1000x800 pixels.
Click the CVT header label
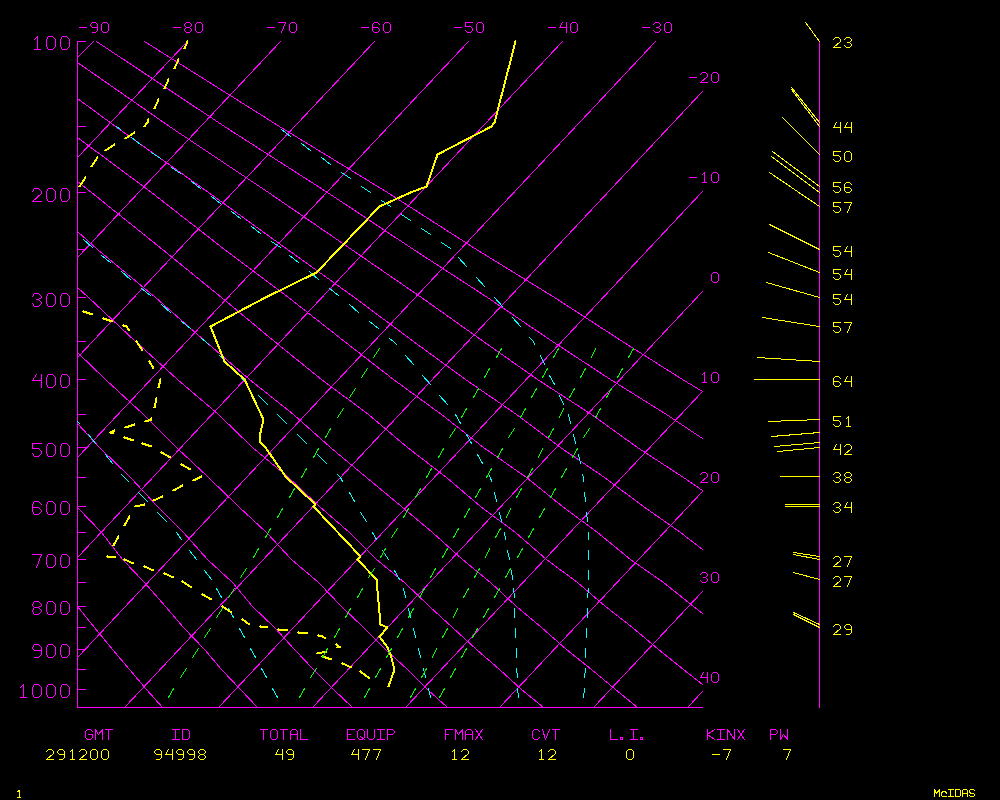tap(546, 735)
